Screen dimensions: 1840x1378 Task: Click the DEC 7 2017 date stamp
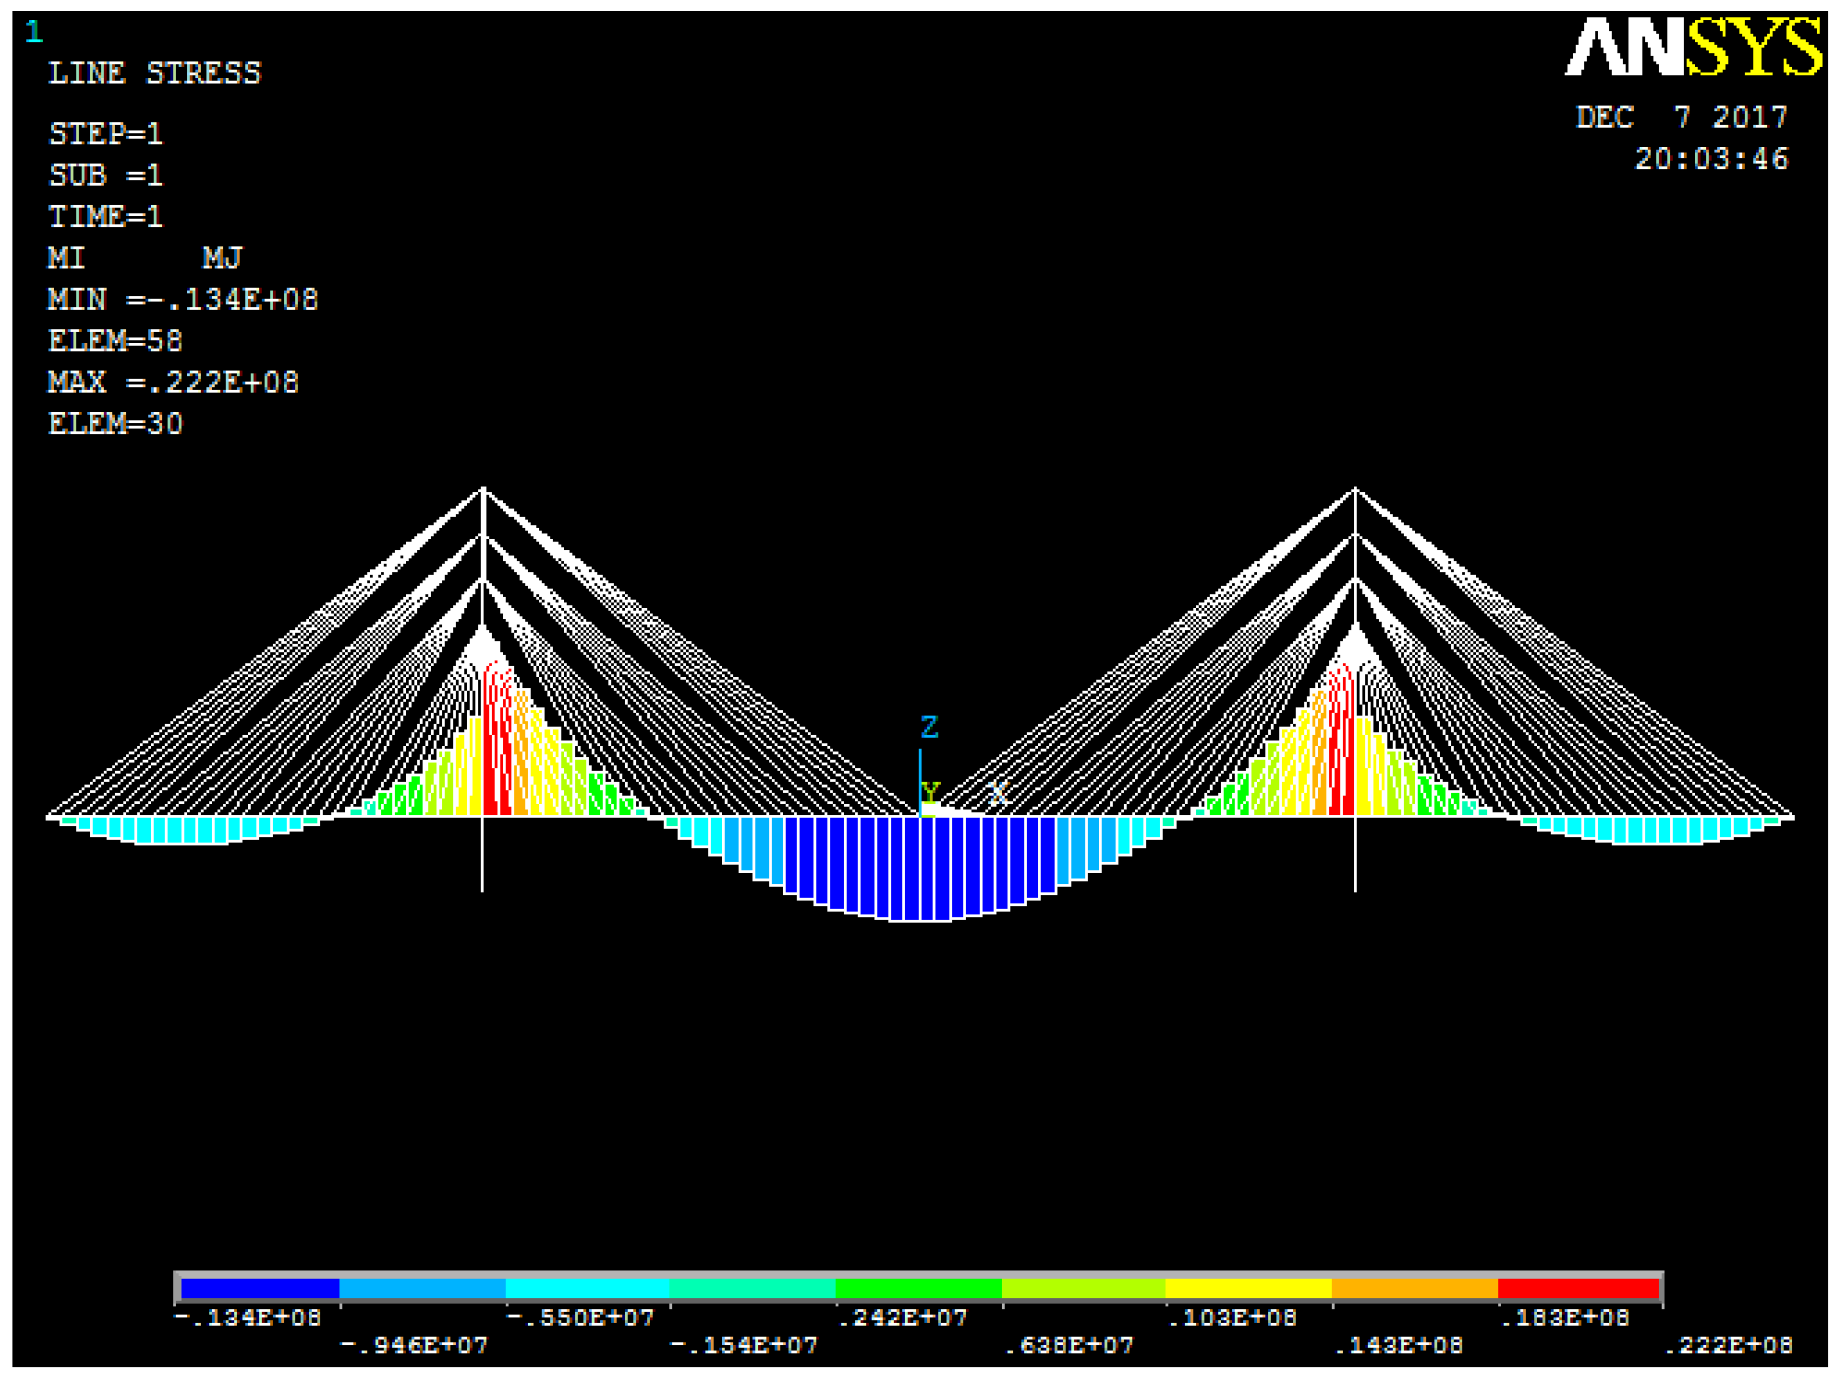1681,117
